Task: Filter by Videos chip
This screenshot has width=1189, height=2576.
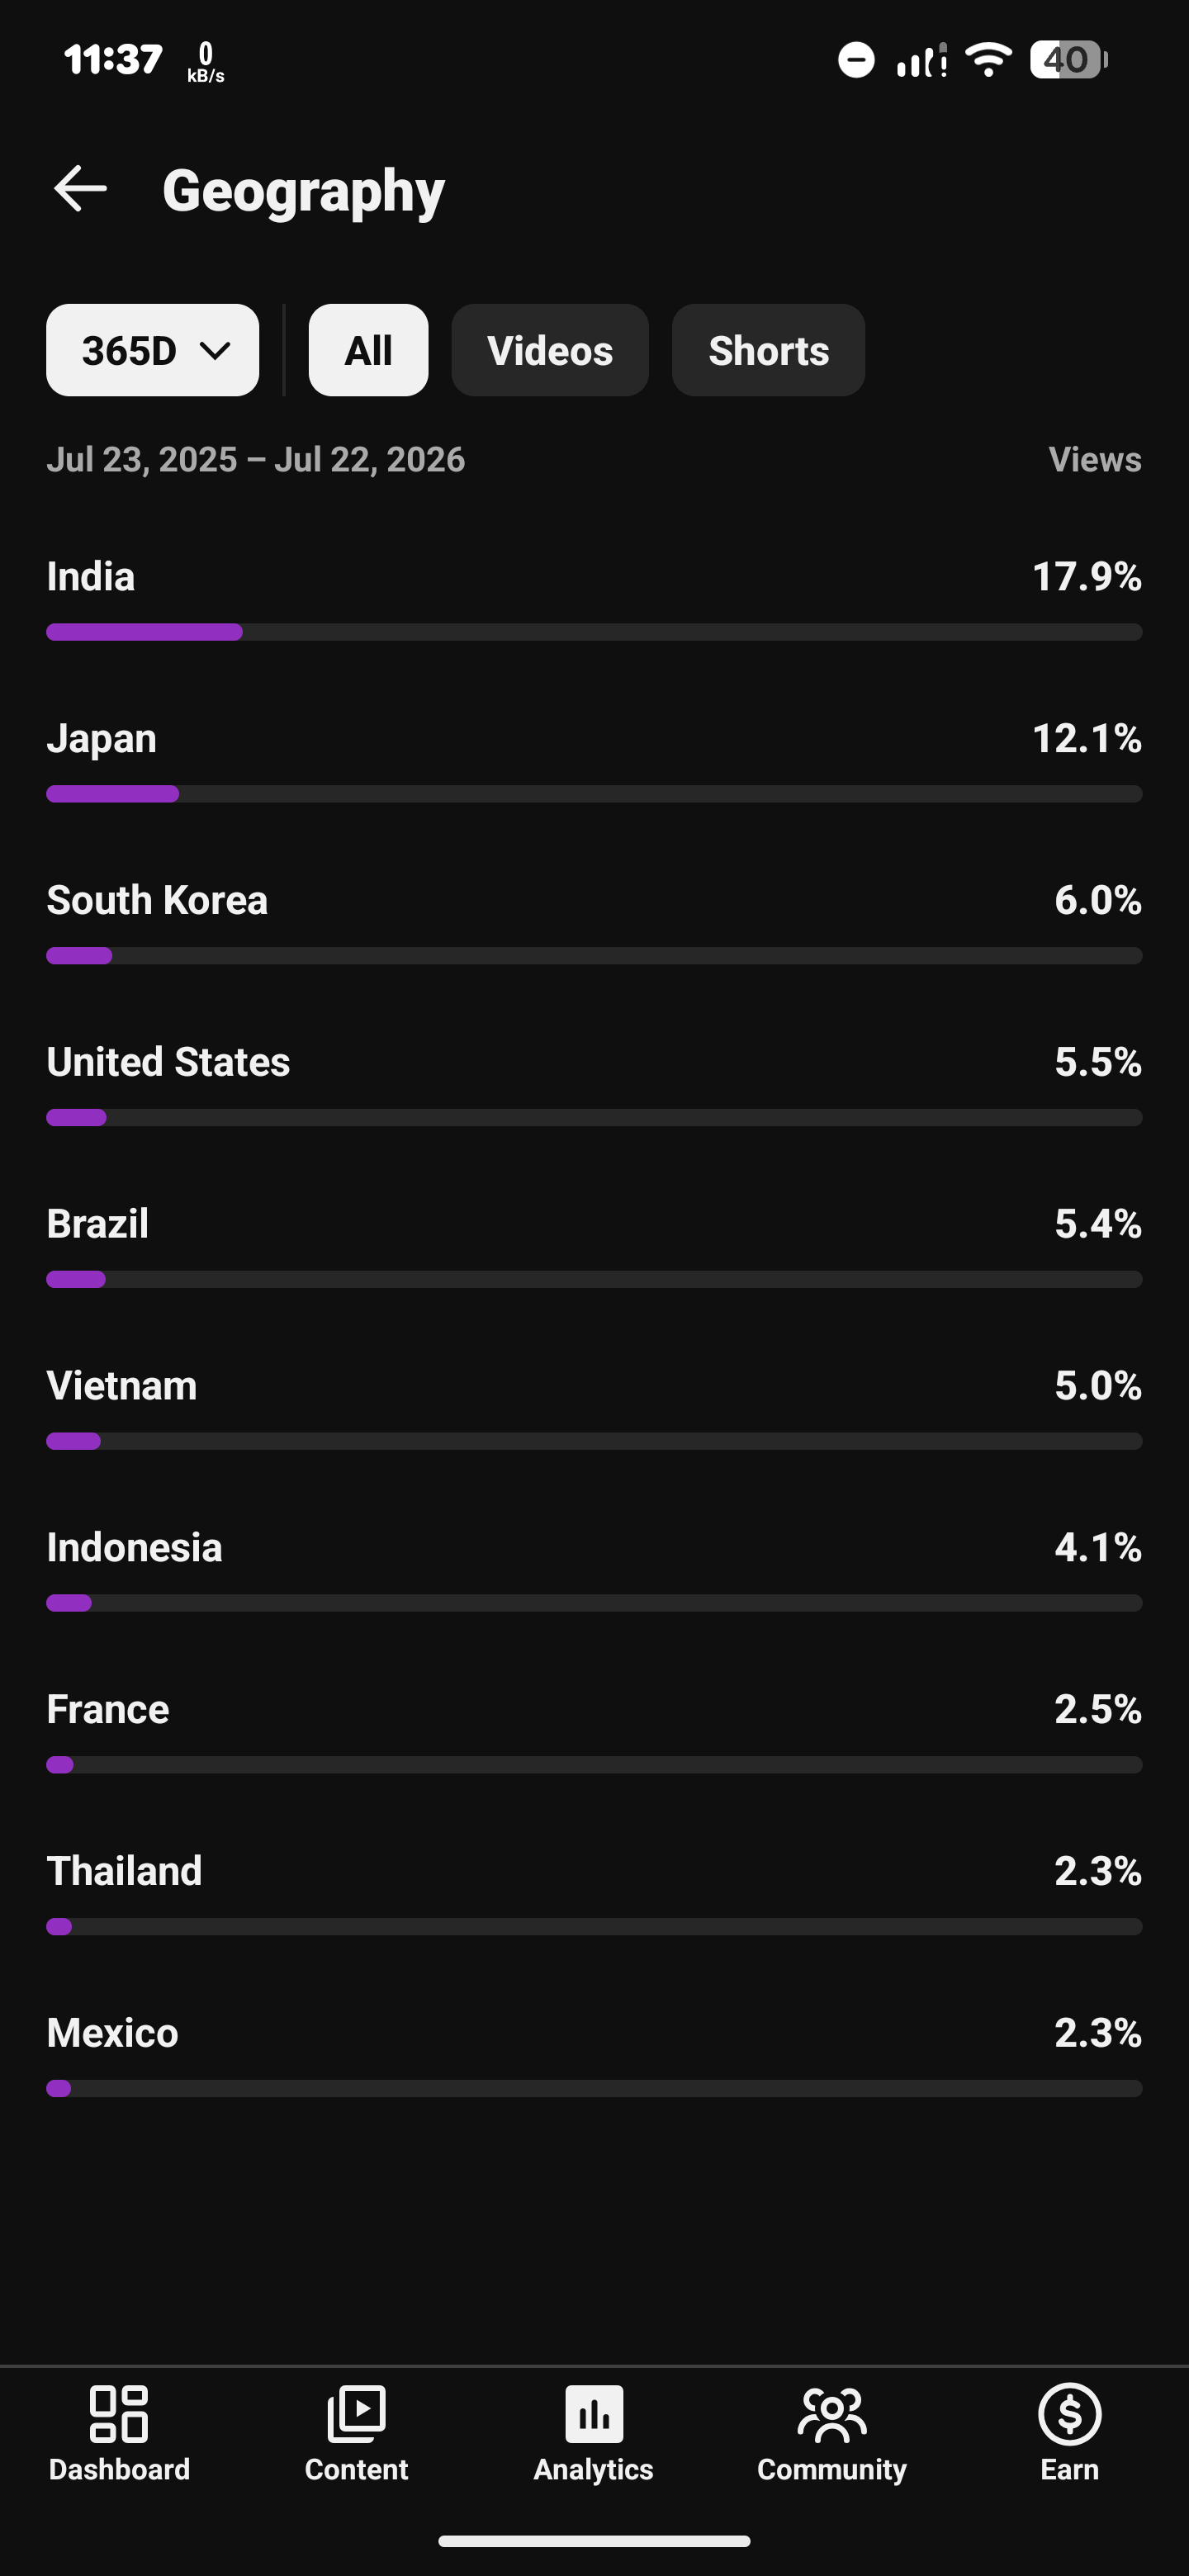Action: pos(550,350)
